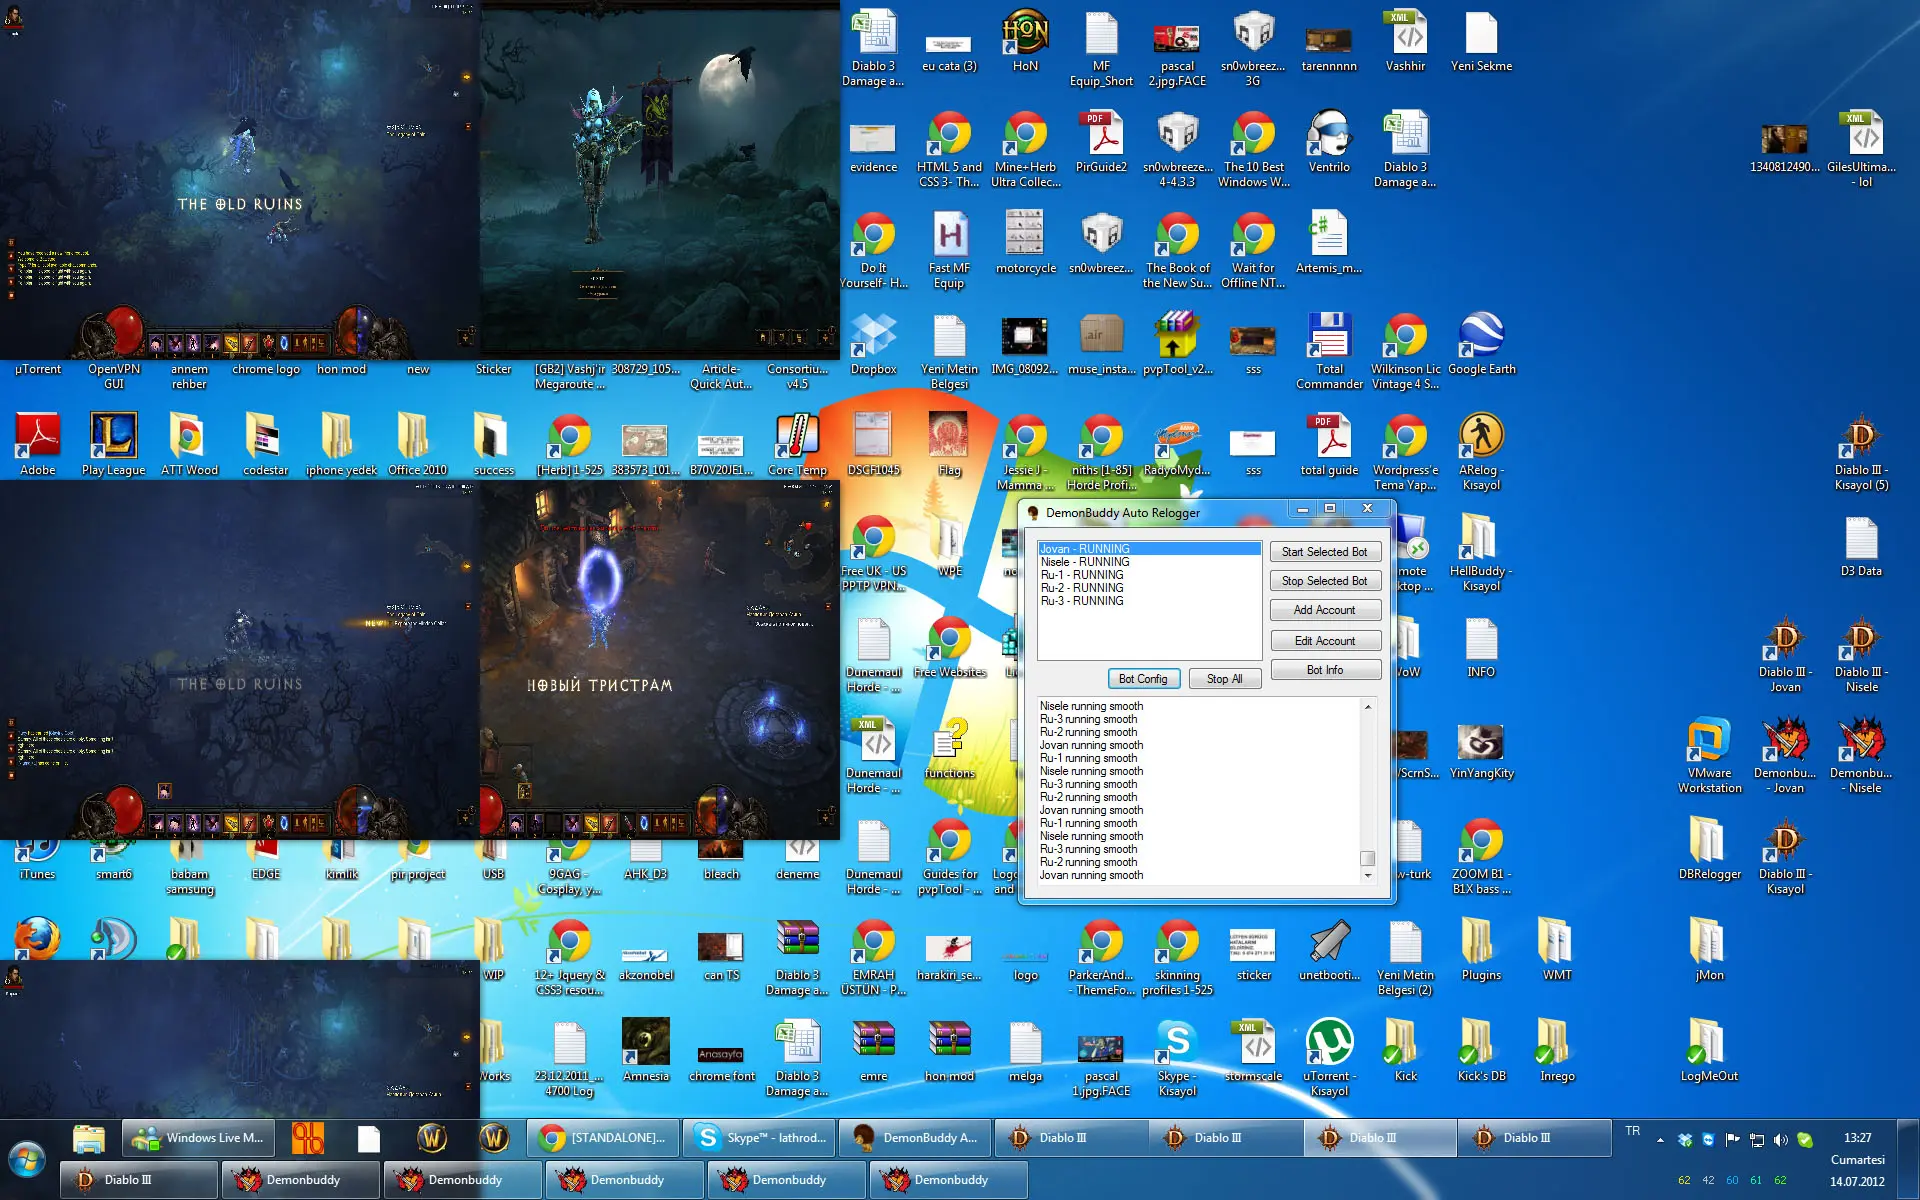Open Windows Explorer from taskbar
Screen dimensions: 1920x1200
pyautogui.click(x=89, y=1138)
